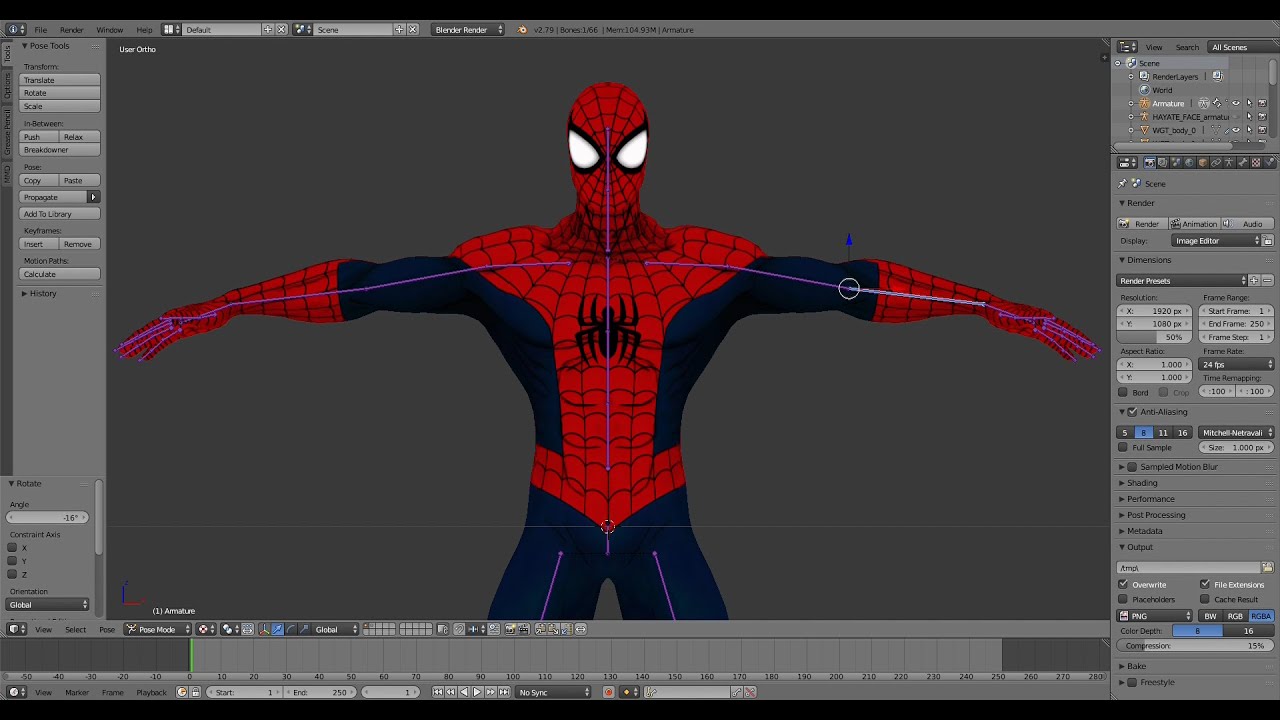Open the Bone properties tab icon
Screen dimensions: 1280x720
[1243, 162]
